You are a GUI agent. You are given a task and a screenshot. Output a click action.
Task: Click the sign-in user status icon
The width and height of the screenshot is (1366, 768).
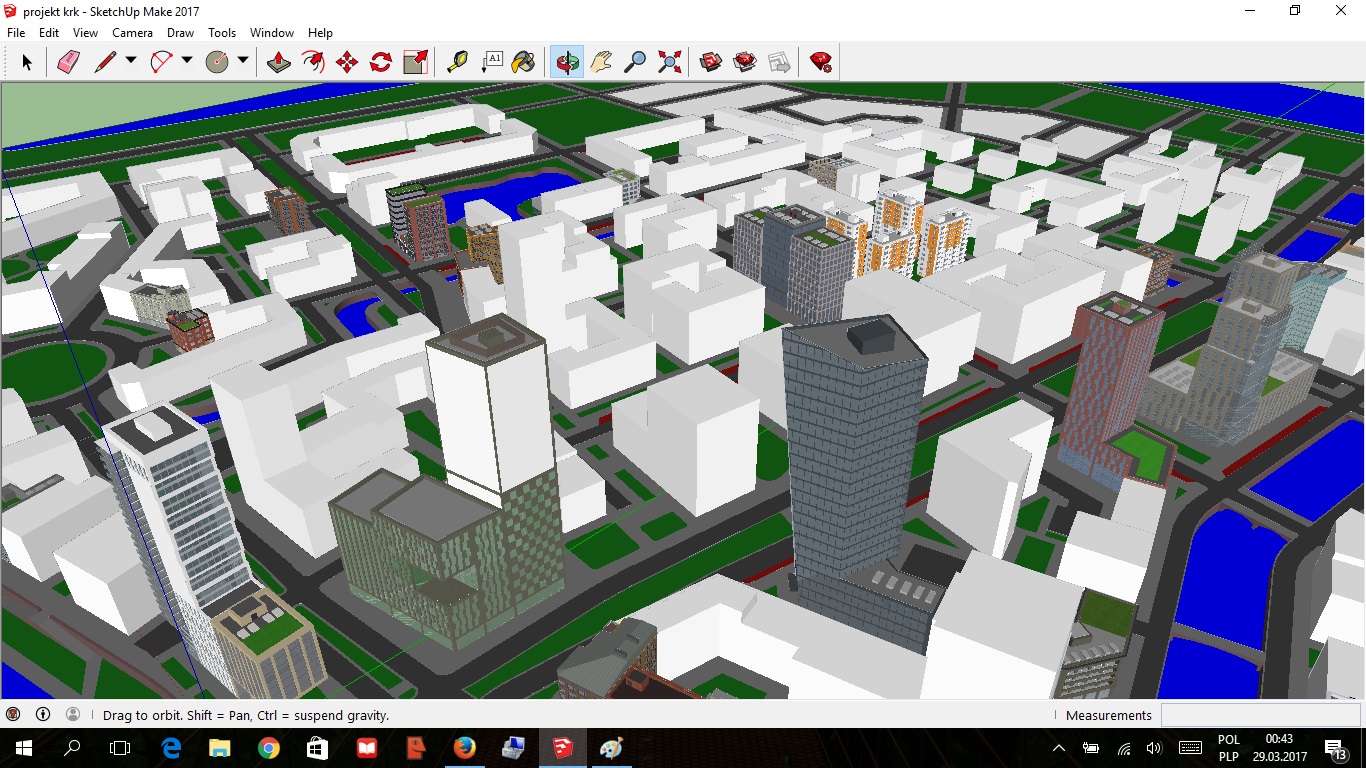73,715
